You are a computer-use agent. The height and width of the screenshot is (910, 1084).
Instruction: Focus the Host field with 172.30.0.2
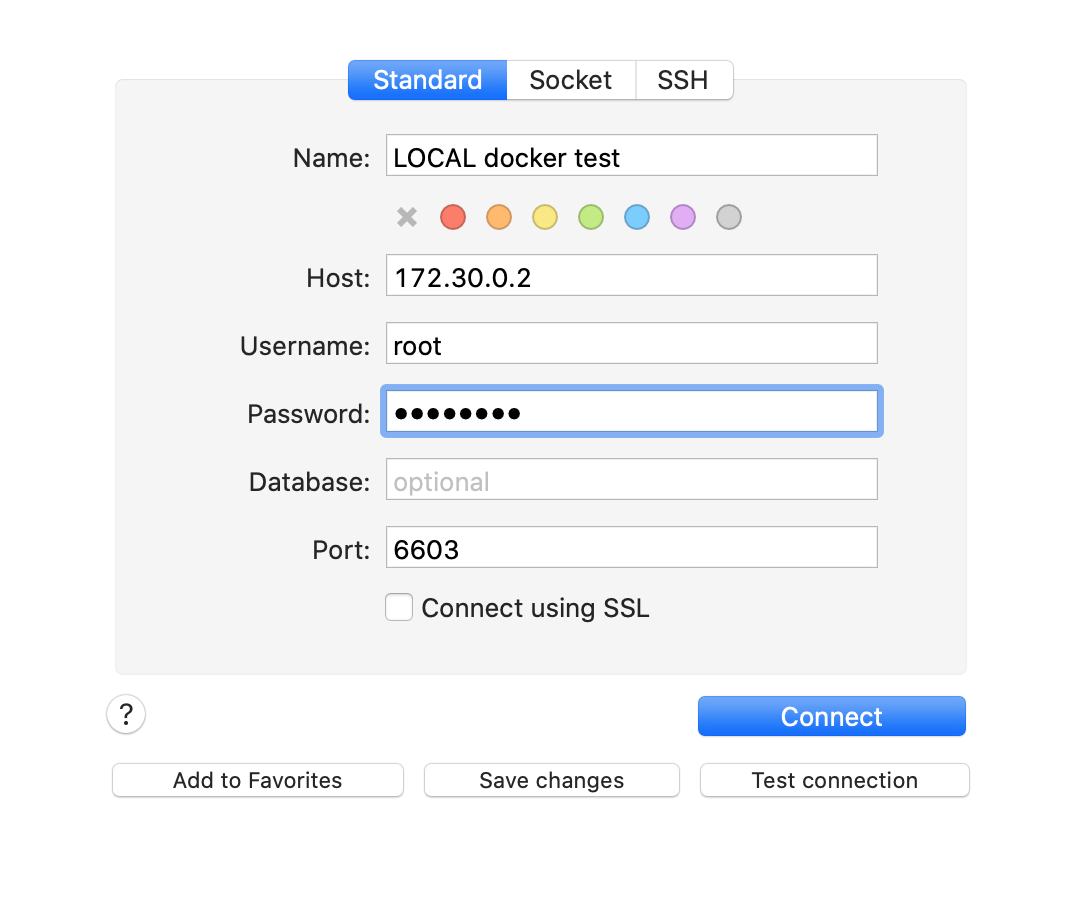point(631,276)
